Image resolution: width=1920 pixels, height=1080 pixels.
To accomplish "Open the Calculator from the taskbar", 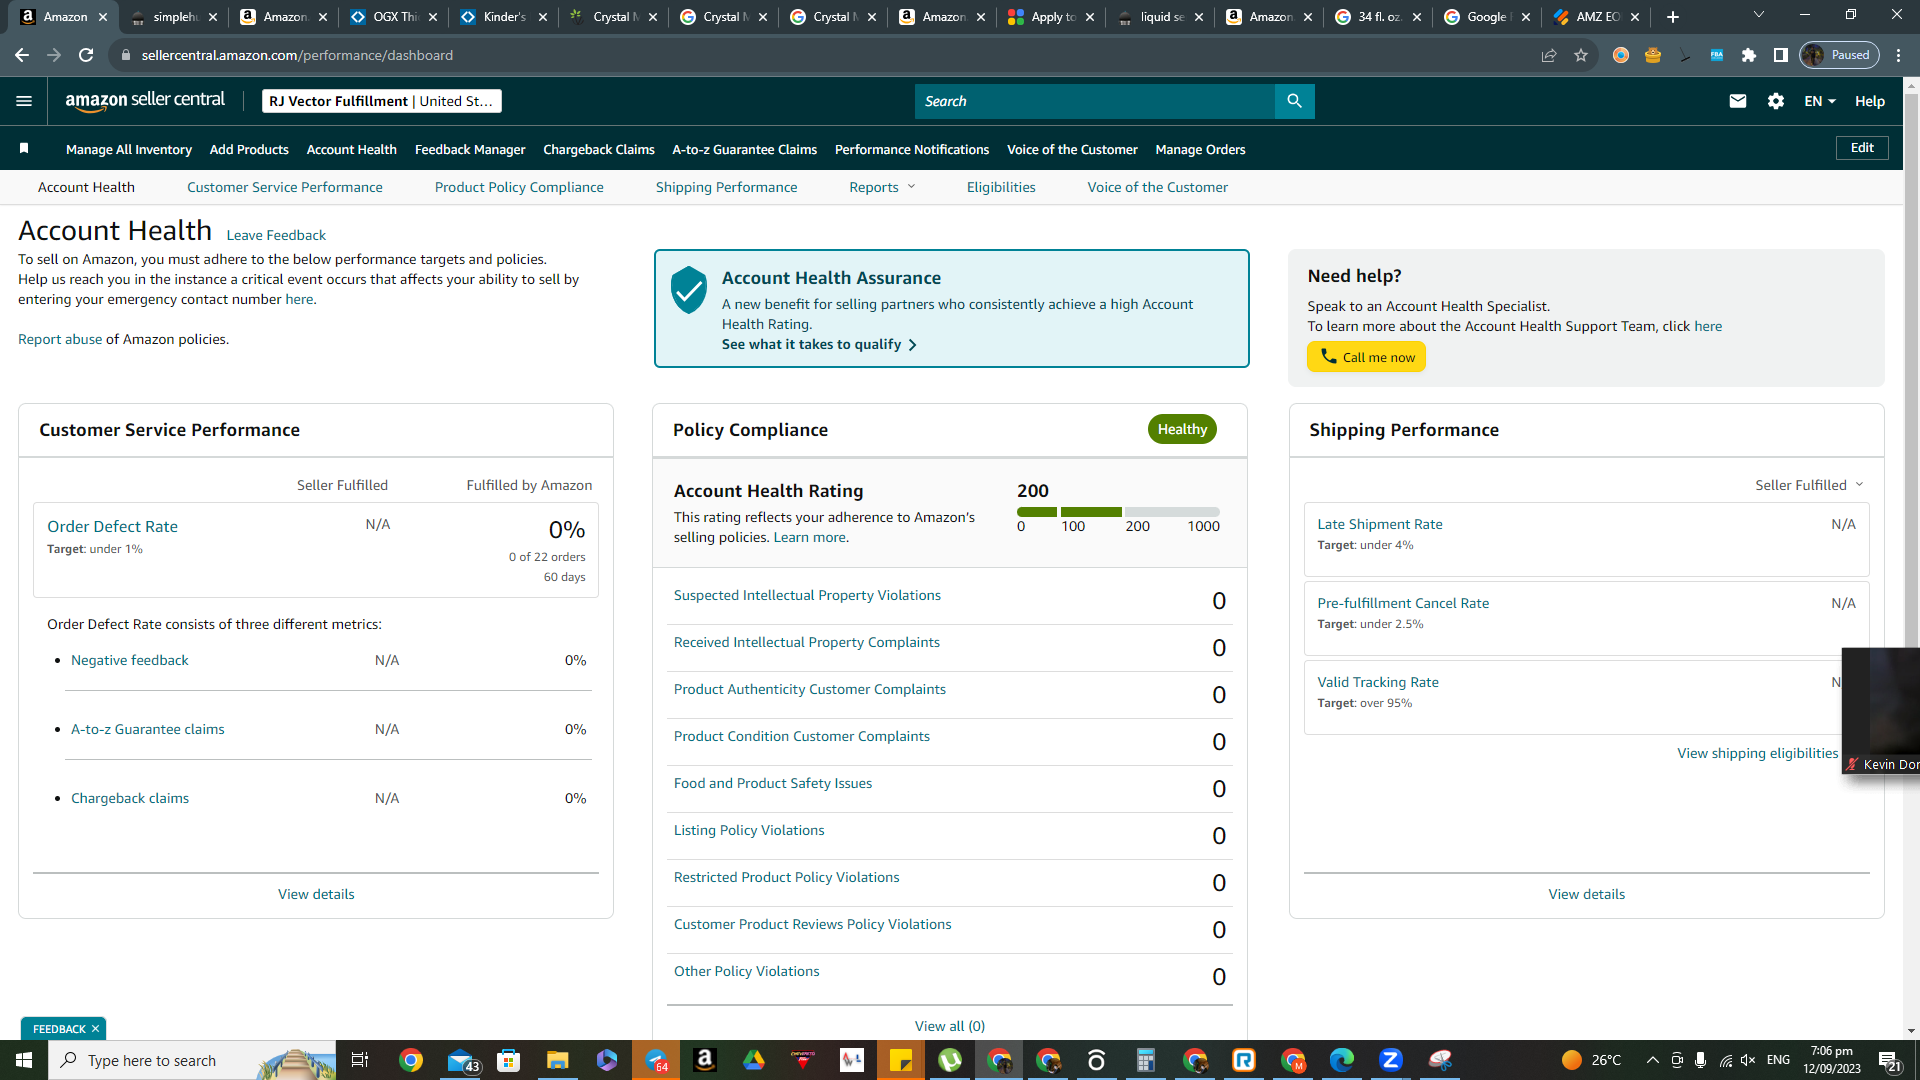I will 1146,1060.
